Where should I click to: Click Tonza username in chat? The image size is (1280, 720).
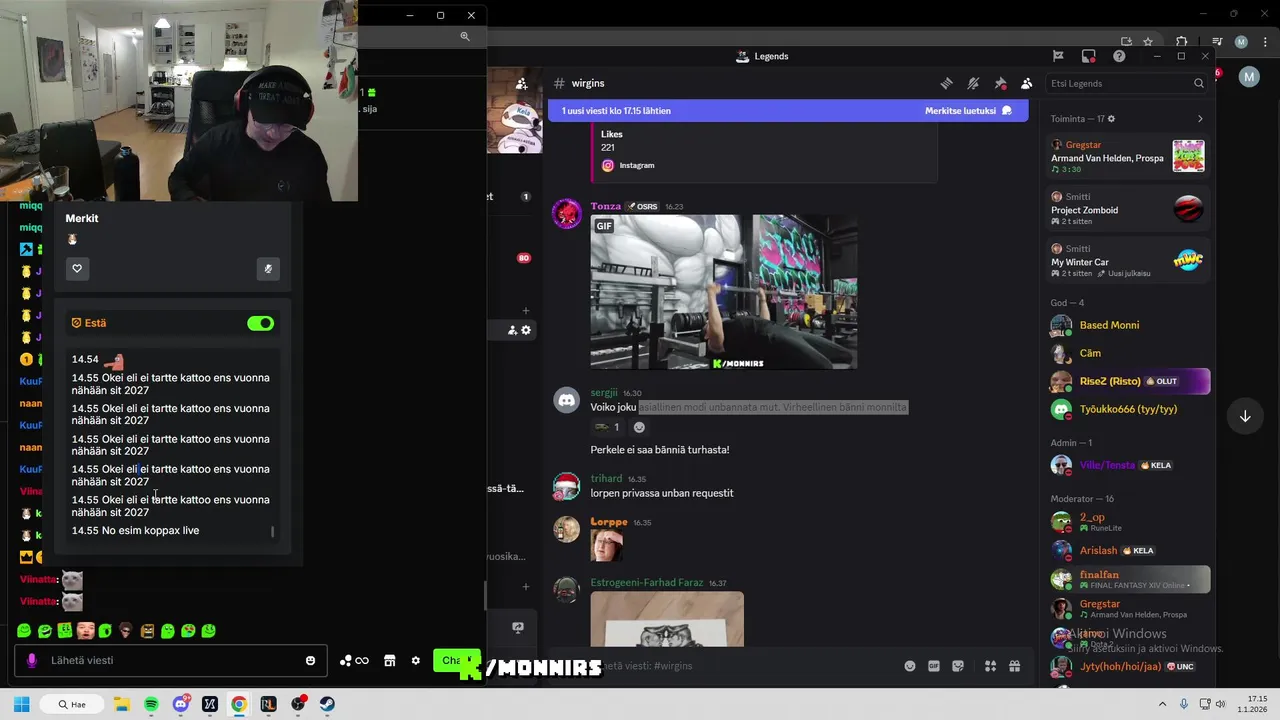pos(605,206)
